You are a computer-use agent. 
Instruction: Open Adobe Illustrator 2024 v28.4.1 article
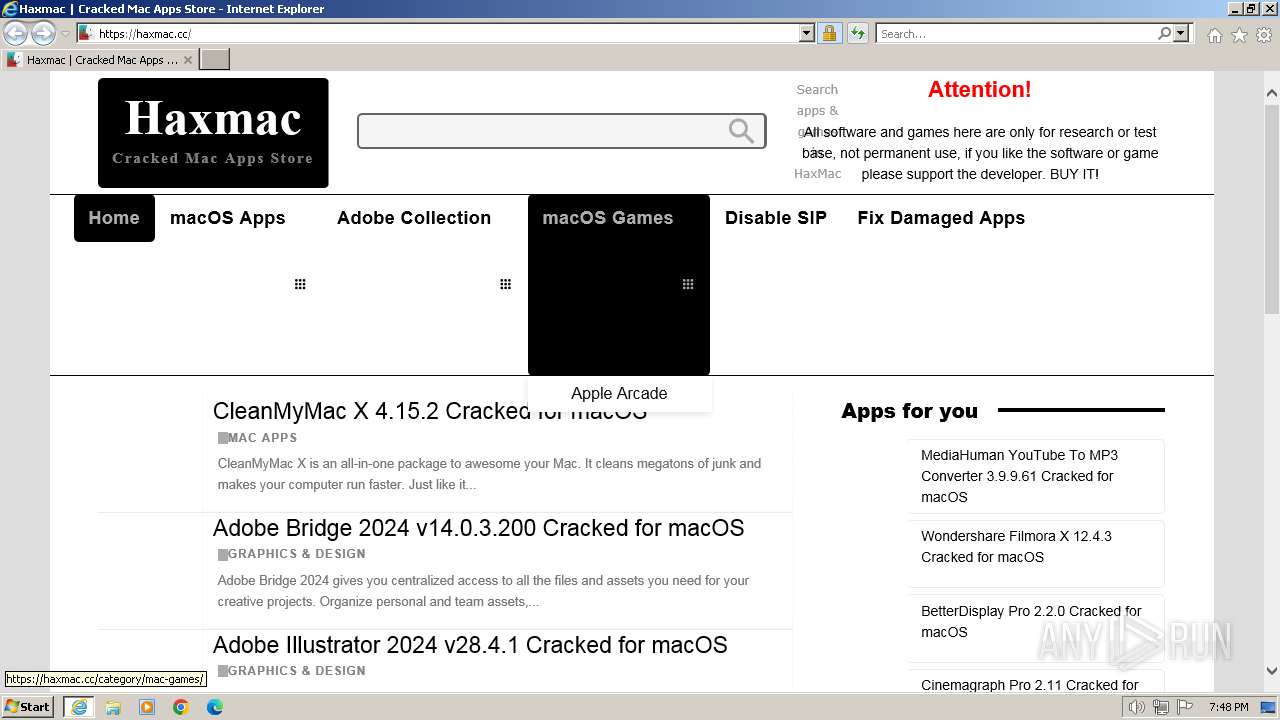coord(470,645)
